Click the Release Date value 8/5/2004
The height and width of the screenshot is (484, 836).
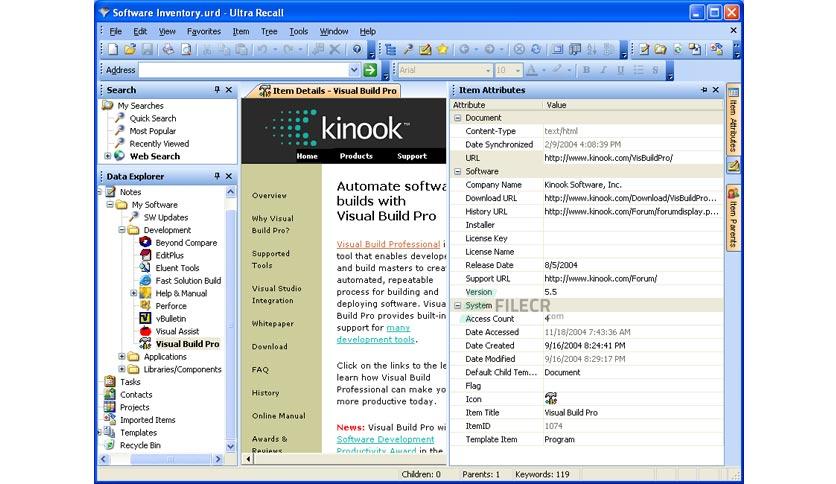point(560,265)
